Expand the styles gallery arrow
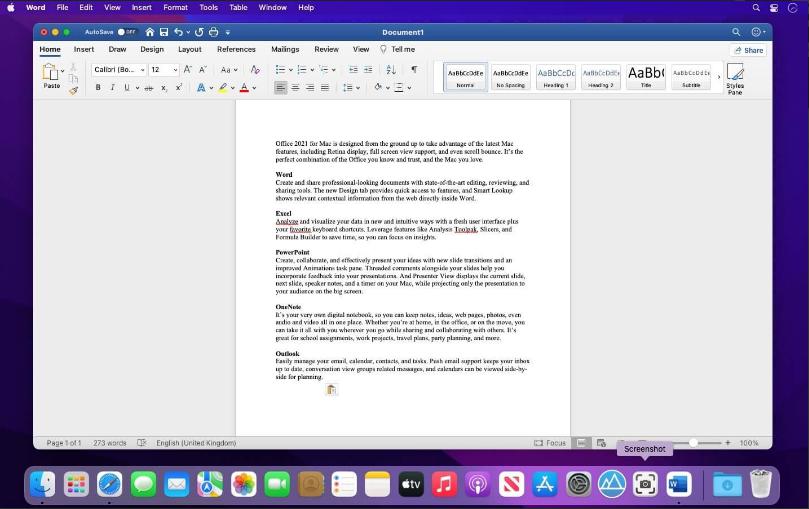This screenshot has height=509, width=809. pyautogui.click(x=718, y=77)
